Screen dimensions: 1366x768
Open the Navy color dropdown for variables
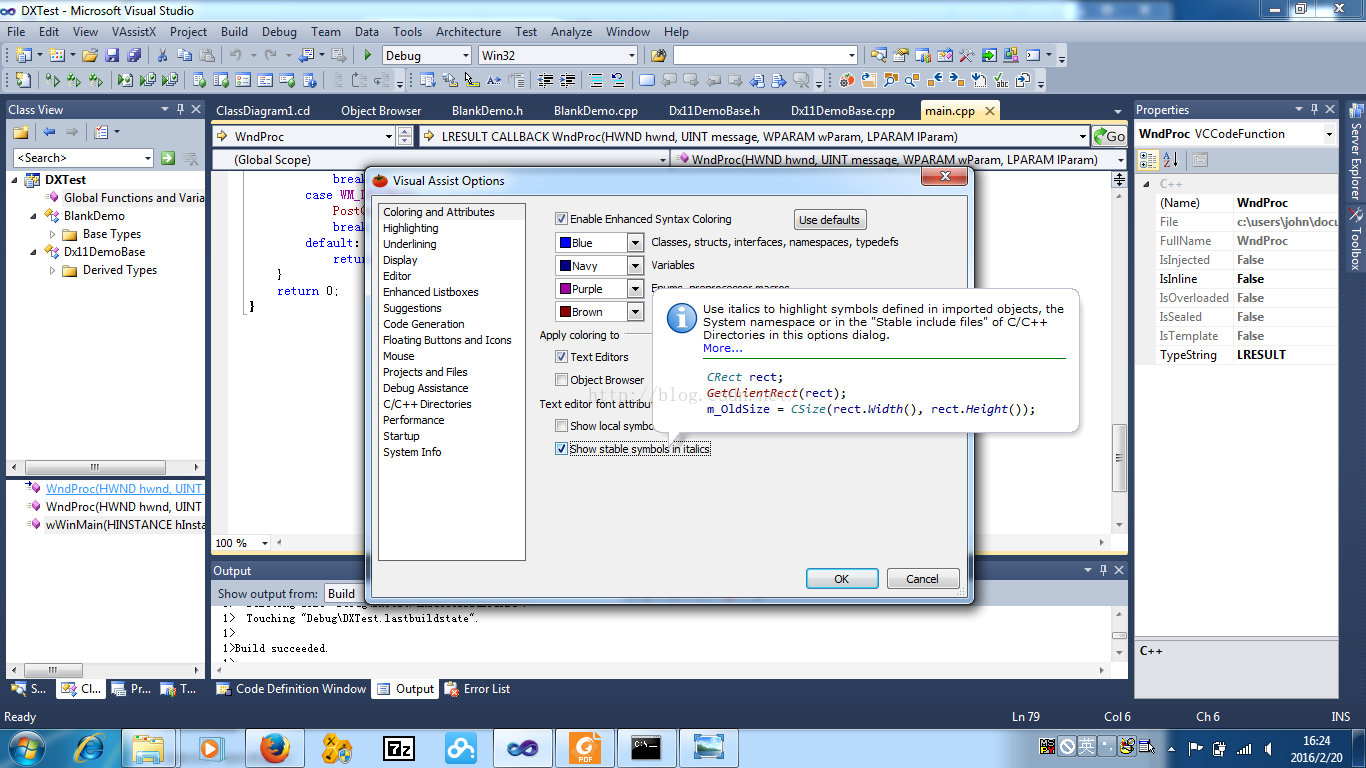(x=635, y=266)
